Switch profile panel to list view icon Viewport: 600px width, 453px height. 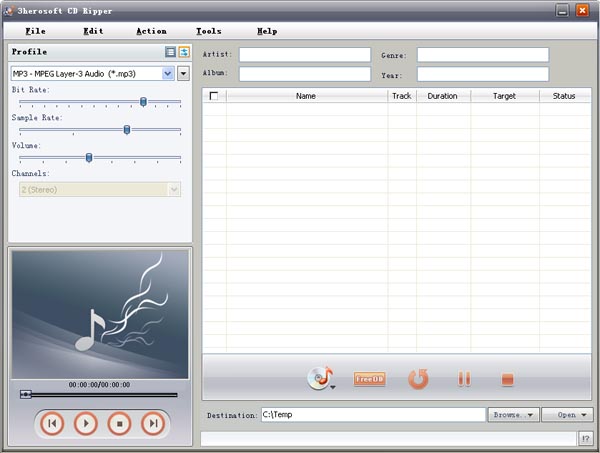[170, 52]
